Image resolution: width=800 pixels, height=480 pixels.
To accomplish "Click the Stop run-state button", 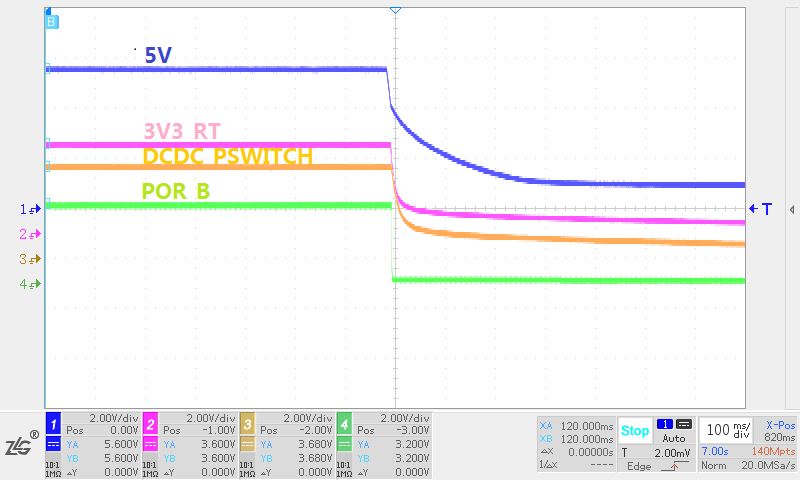I will (635, 431).
